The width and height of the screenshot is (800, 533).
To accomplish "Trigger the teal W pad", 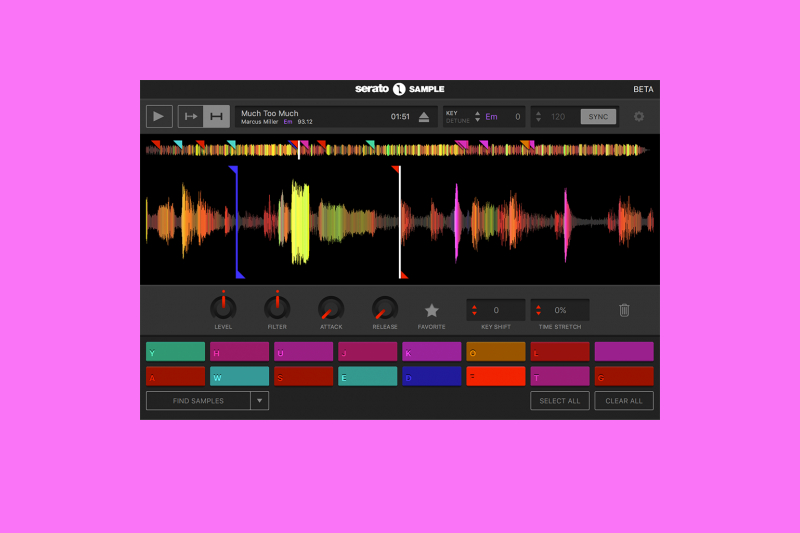I will pyautogui.click(x=239, y=376).
